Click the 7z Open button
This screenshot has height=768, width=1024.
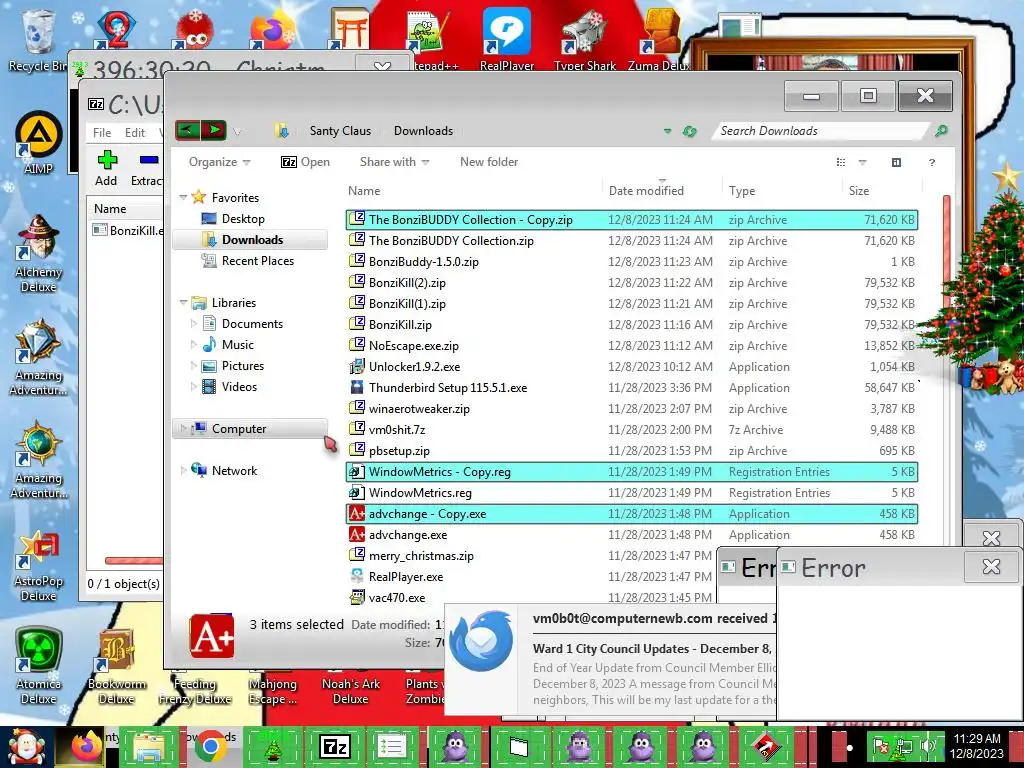(x=305, y=162)
